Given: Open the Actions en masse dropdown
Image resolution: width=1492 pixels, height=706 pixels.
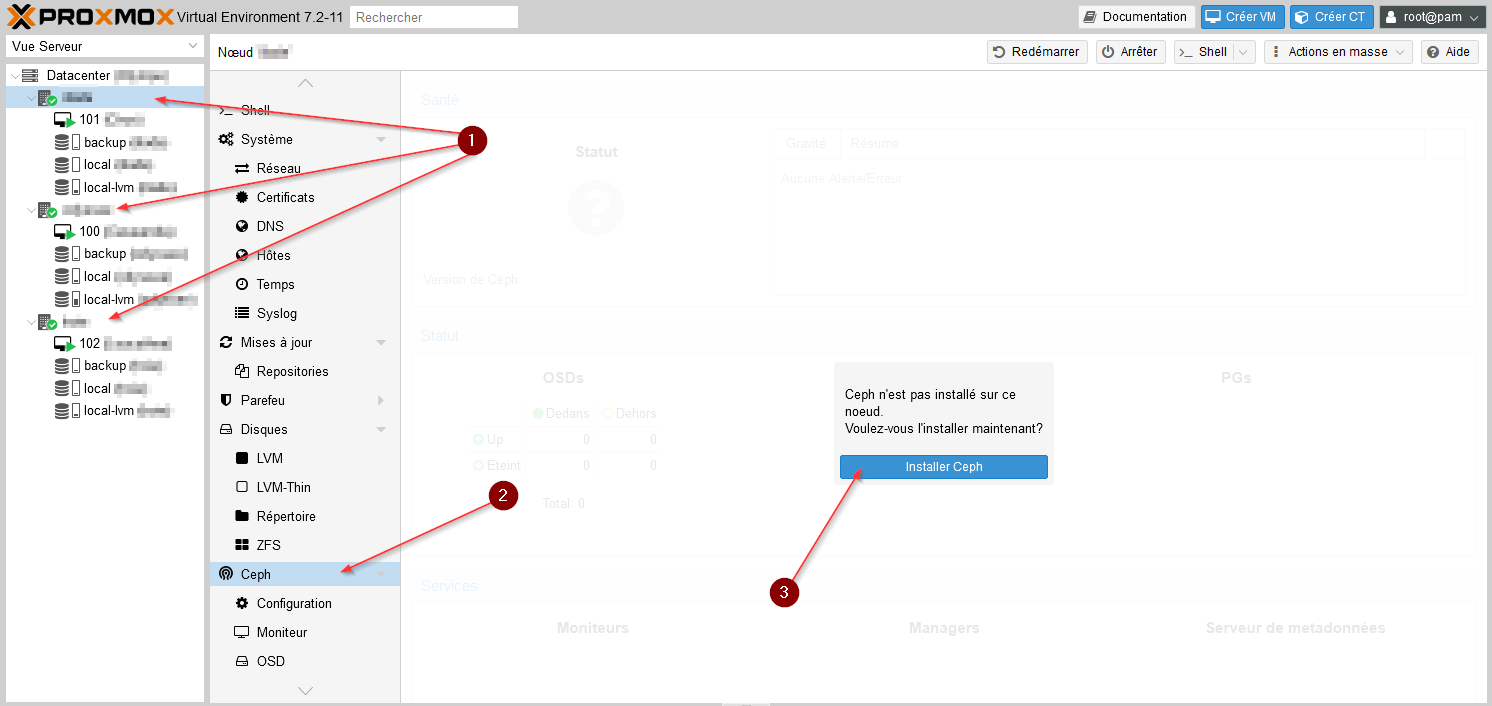Looking at the screenshot, I should [x=1337, y=52].
